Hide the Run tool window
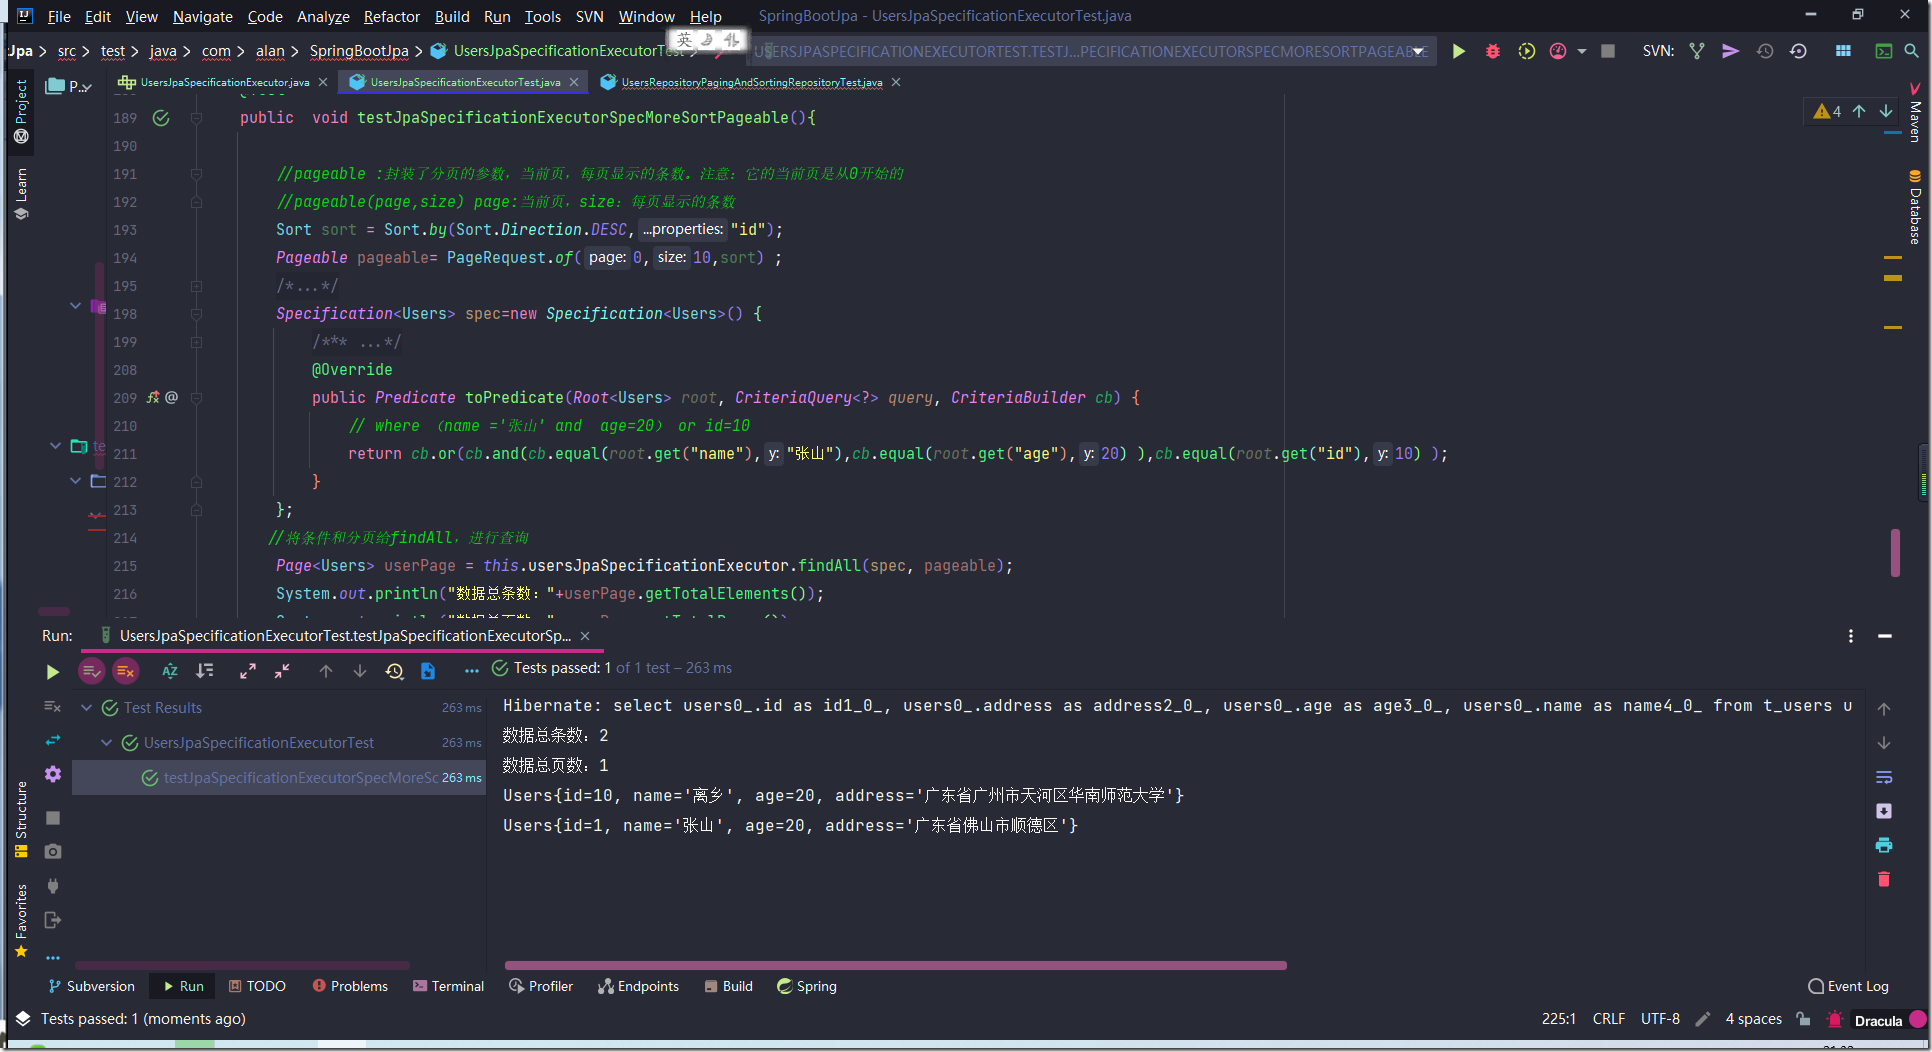1932x1052 pixels. 1885,636
